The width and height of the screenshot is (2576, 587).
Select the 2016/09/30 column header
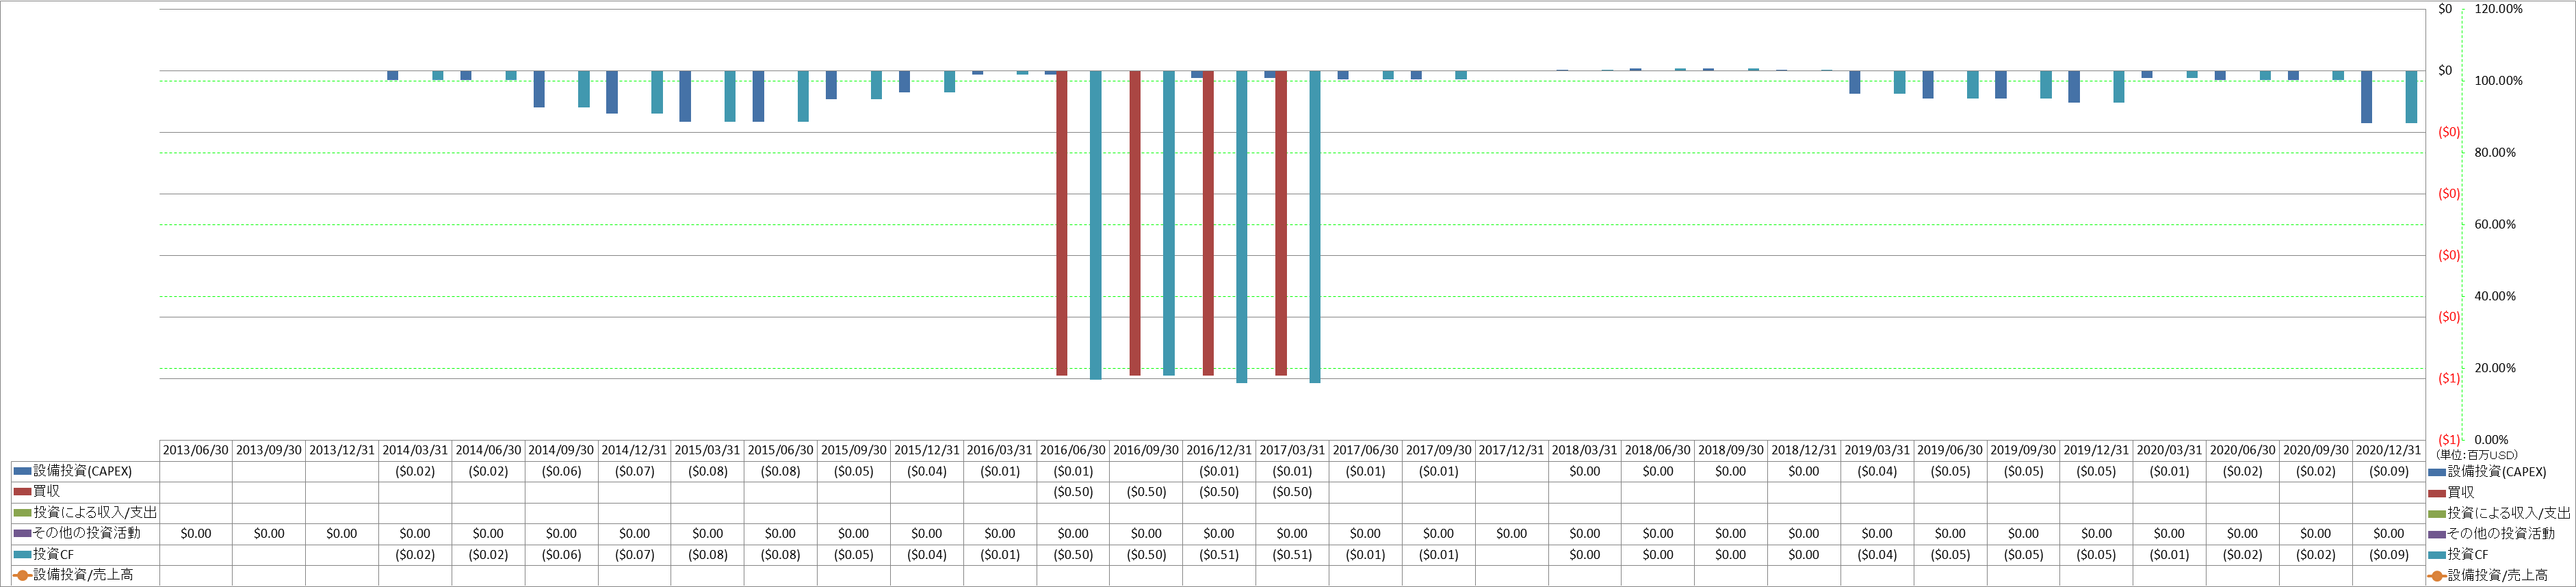[x=1146, y=450]
